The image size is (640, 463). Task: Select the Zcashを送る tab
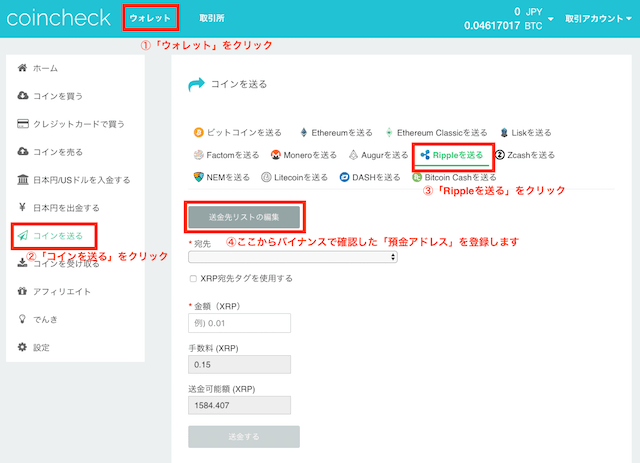[x=525, y=155]
